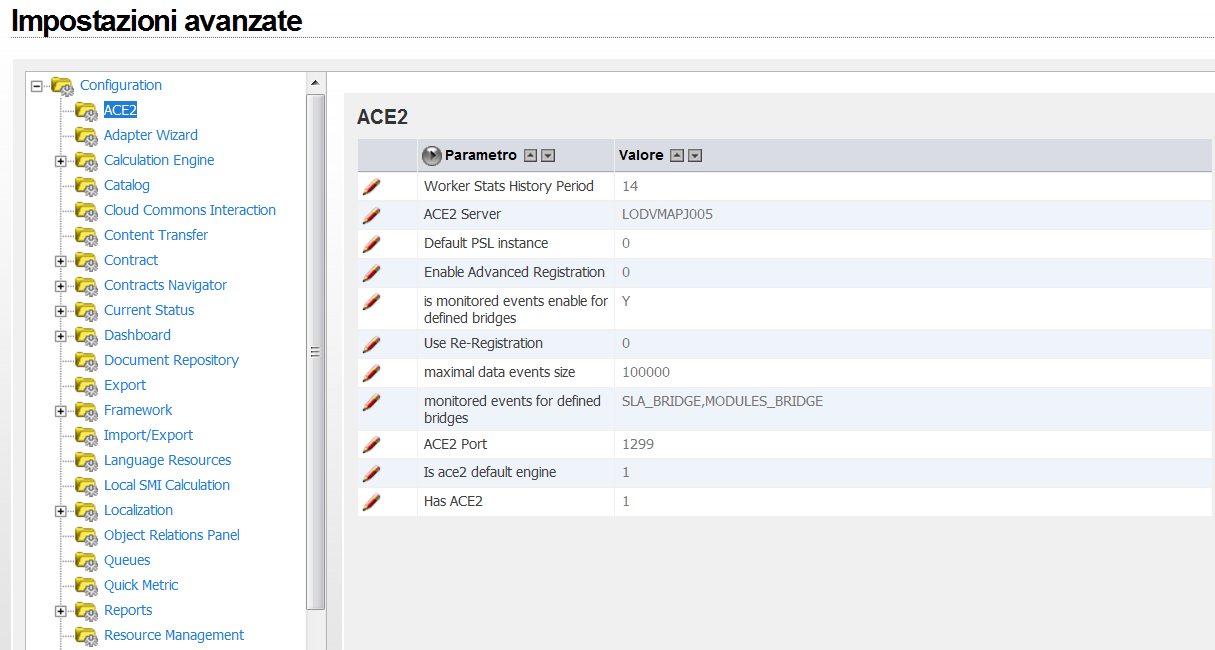
Task: Click pencil icon for Worker Stats History Period
Action: [371, 186]
